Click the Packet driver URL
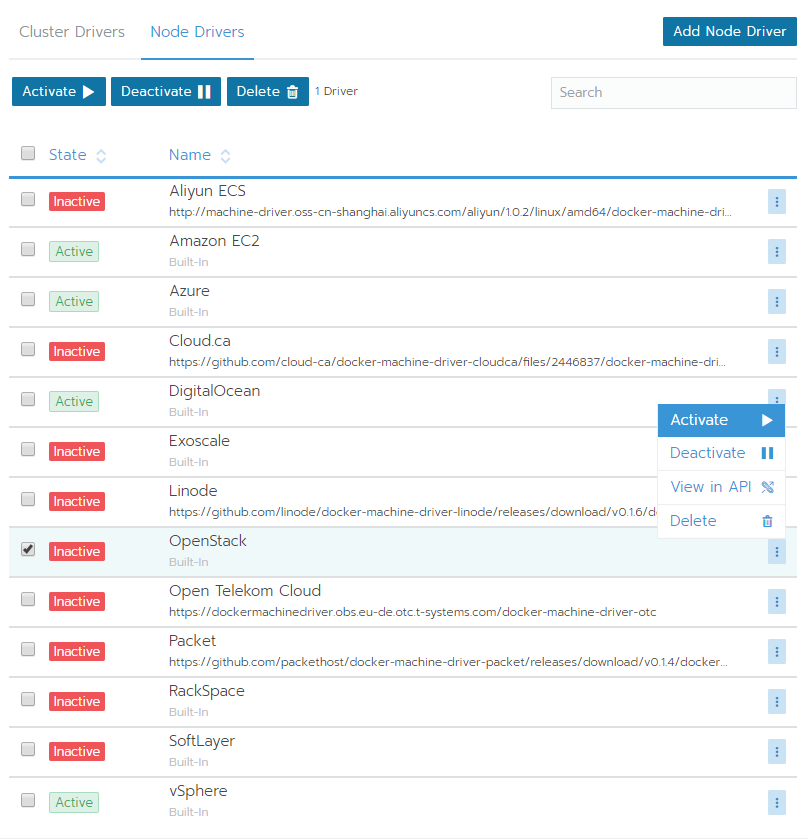 (x=448, y=662)
